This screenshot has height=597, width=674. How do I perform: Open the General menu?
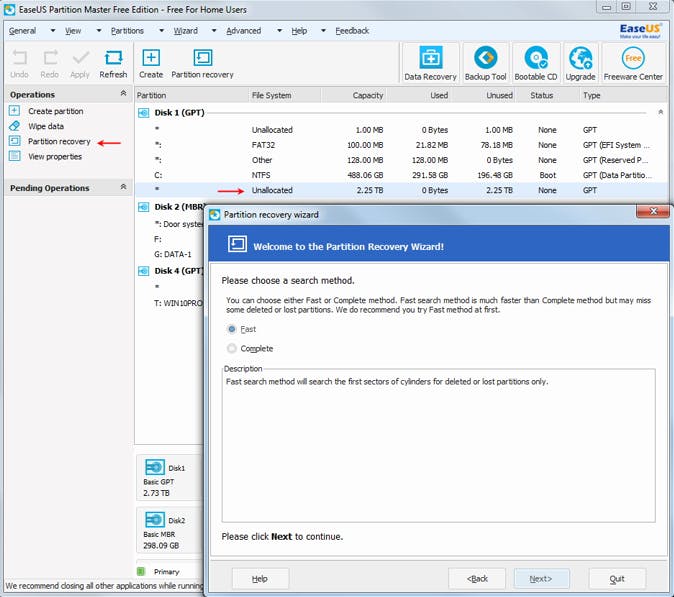click(x=22, y=31)
